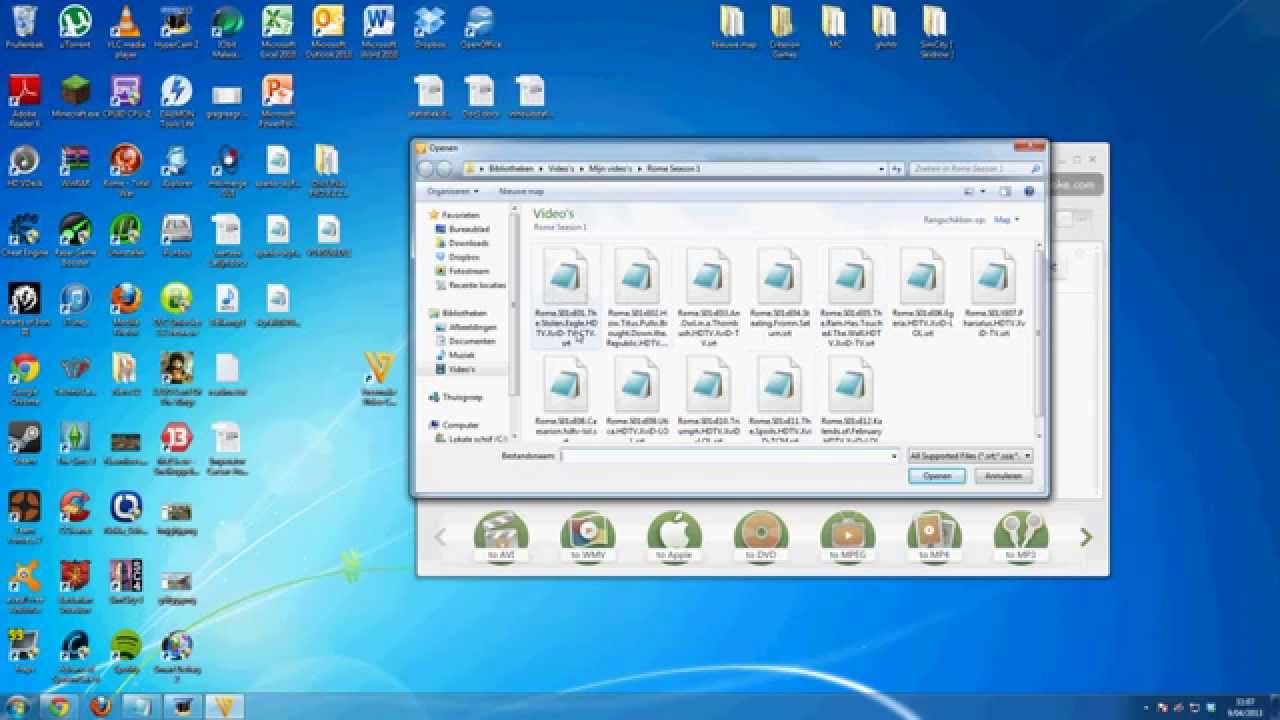The height and width of the screenshot is (720, 1280).
Task: Select file Rome.S01.E12 Kalends of February
Action: 851,398
